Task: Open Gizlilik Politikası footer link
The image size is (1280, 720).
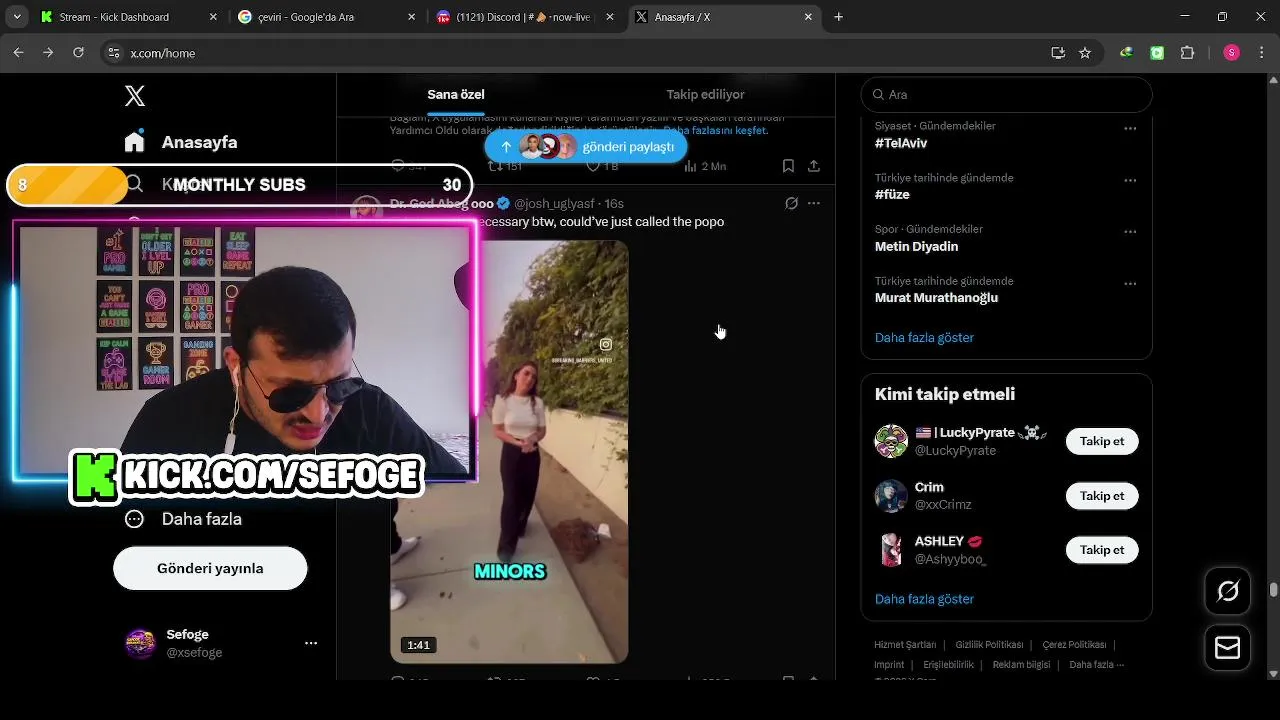Action: pos(989,645)
